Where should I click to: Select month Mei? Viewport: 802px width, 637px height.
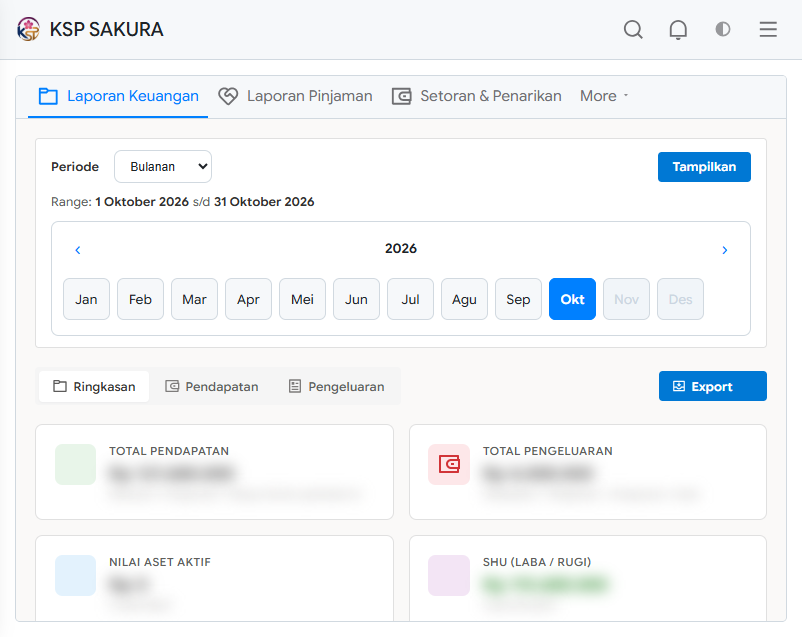pyautogui.click(x=302, y=299)
